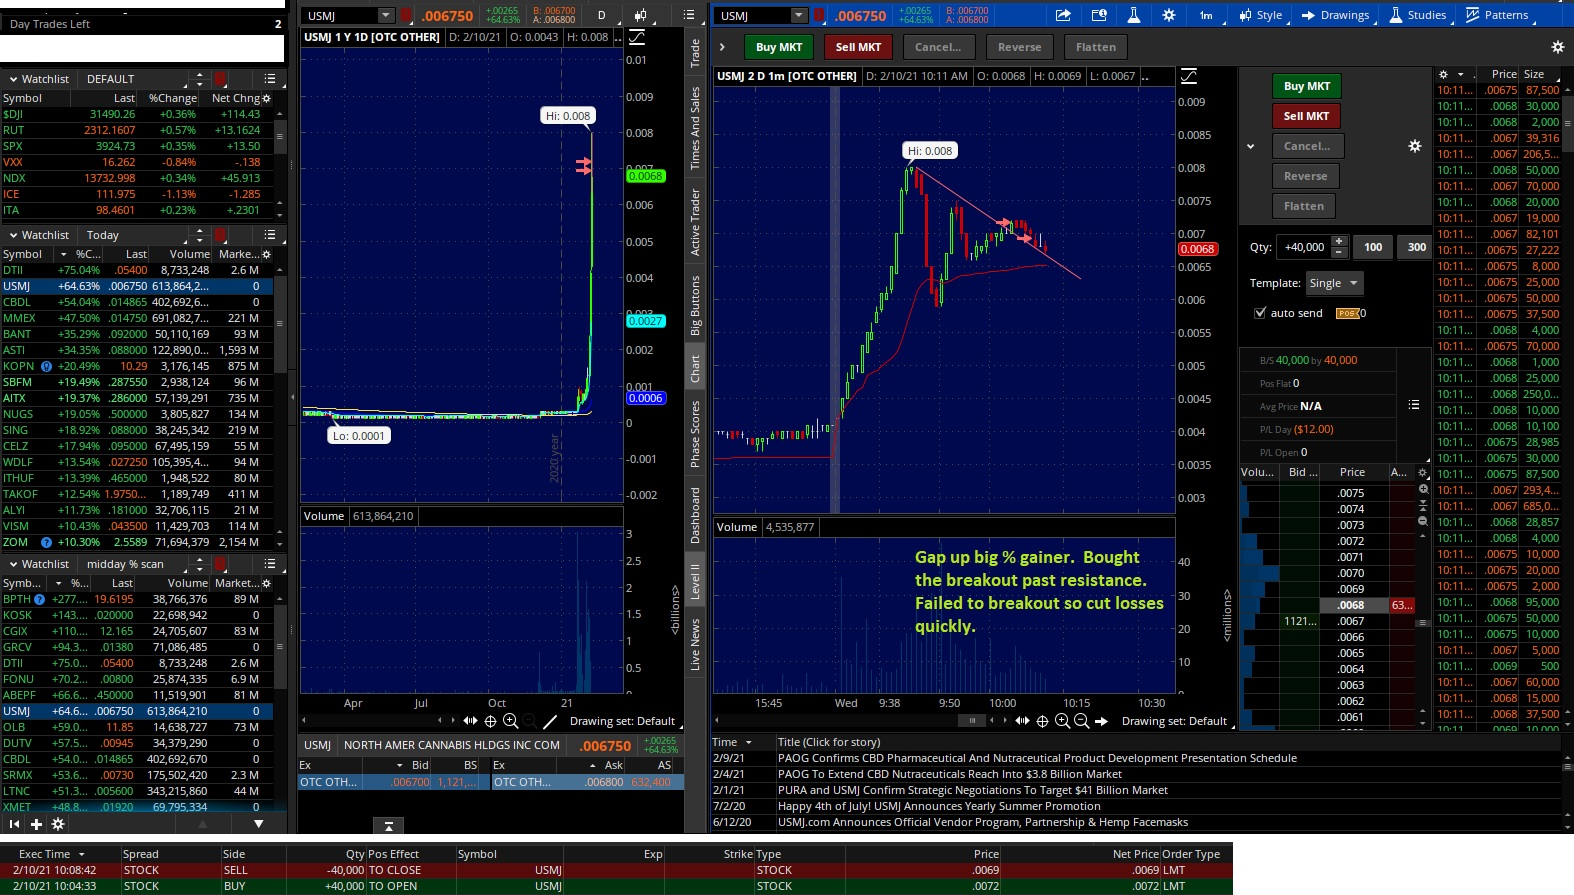
Task: Open chart Style candlestick menu
Action: 1260,15
